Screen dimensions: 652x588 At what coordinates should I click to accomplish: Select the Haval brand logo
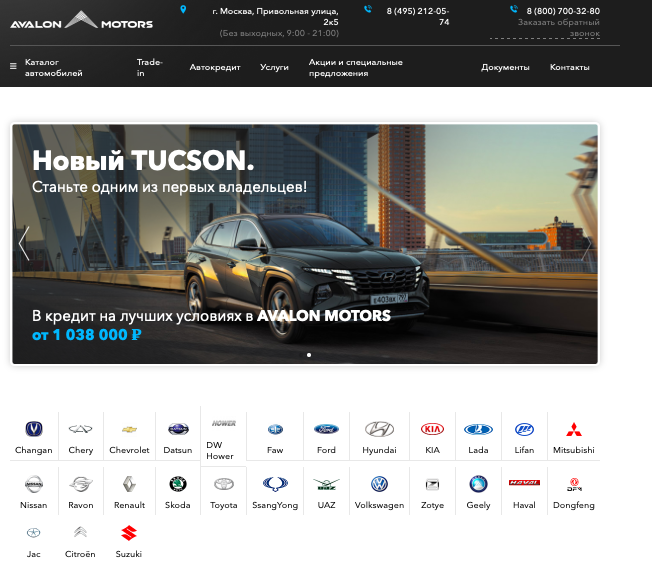click(x=524, y=482)
